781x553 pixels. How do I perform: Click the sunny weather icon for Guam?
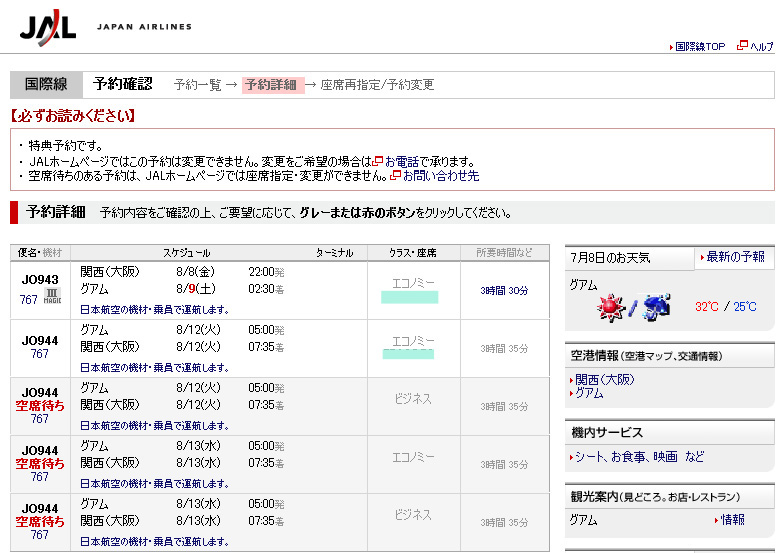tap(610, 307)
